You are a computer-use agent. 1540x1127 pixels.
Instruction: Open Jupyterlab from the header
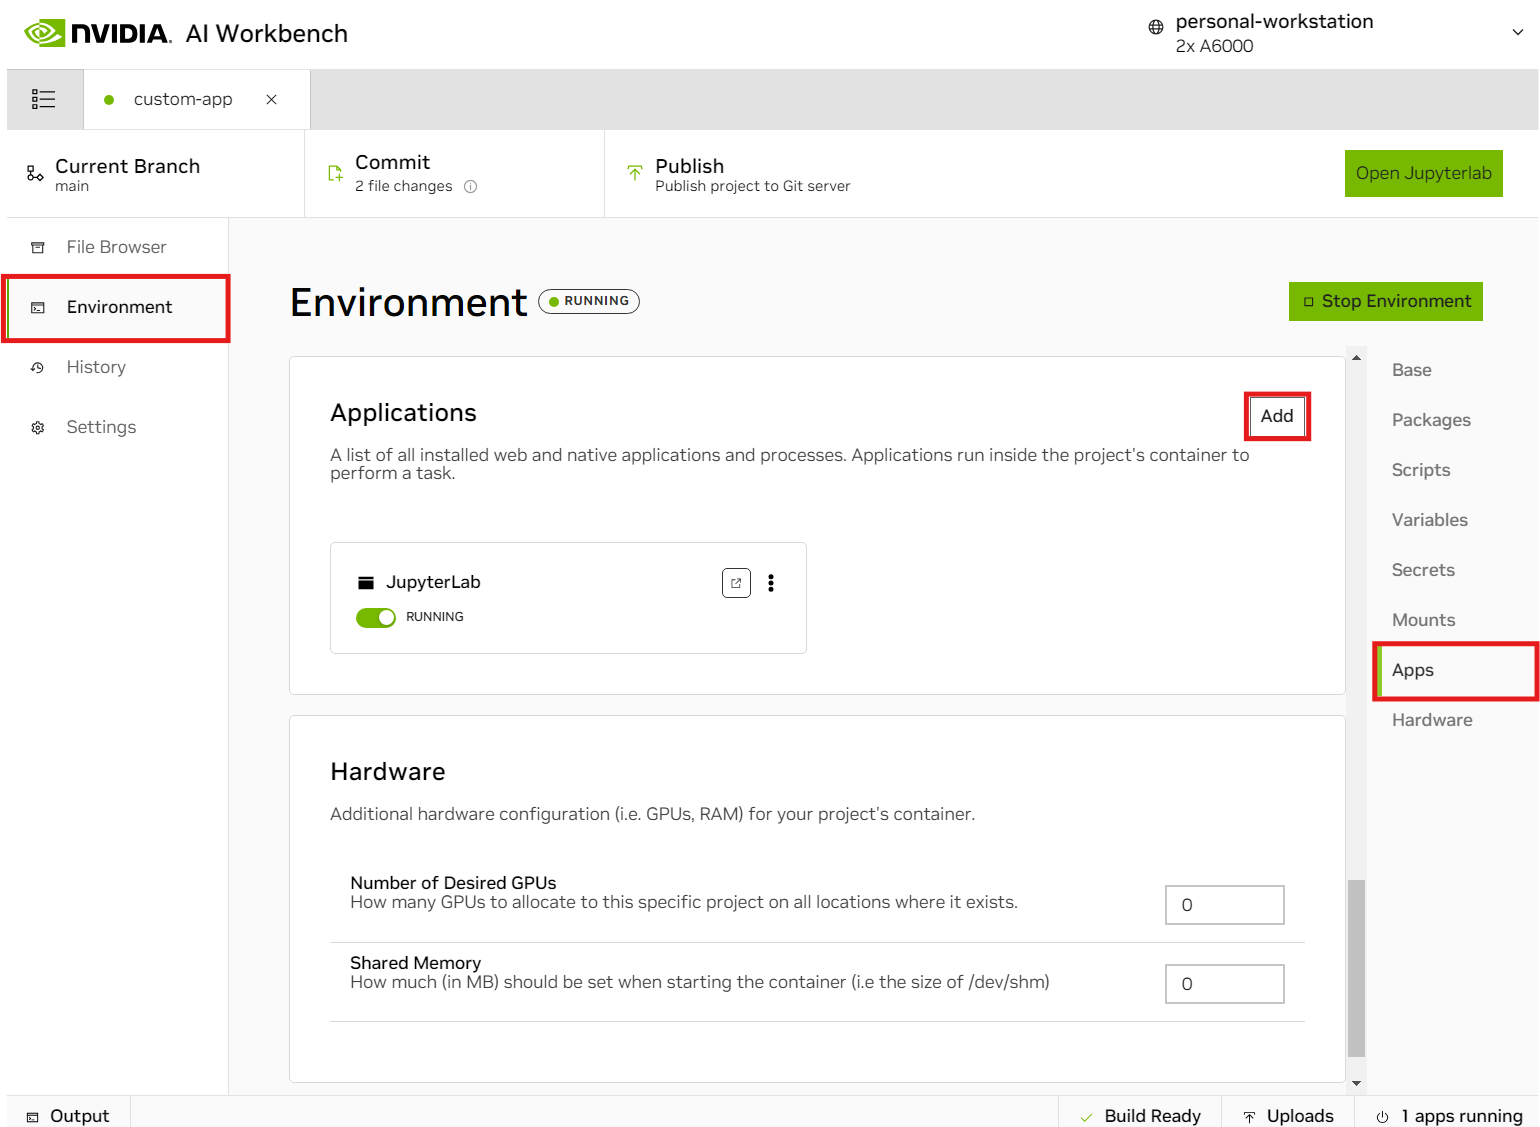(x=1423, y=173)
